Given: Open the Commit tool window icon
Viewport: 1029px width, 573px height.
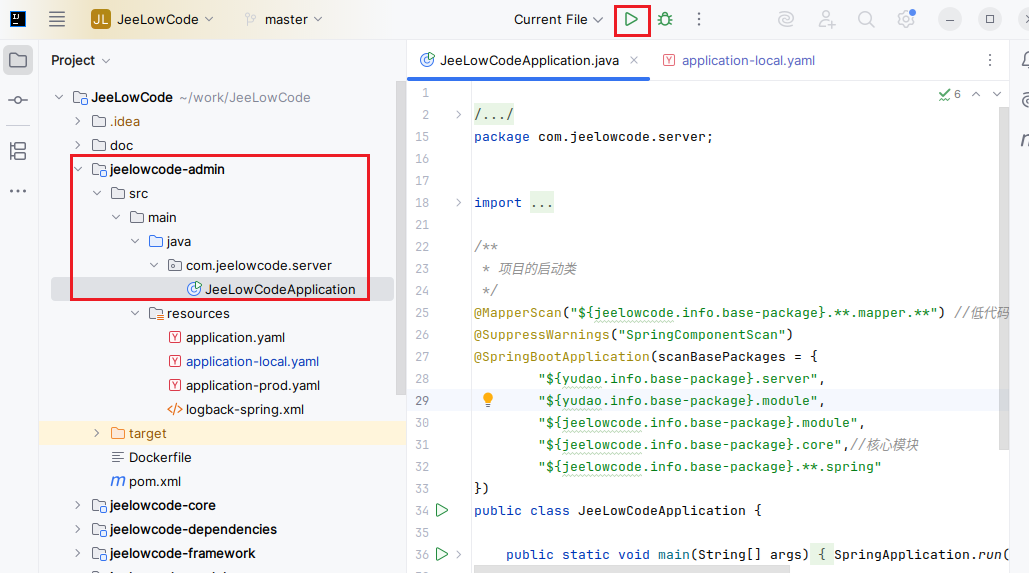Looking at the screenshot, I should 18,100.
